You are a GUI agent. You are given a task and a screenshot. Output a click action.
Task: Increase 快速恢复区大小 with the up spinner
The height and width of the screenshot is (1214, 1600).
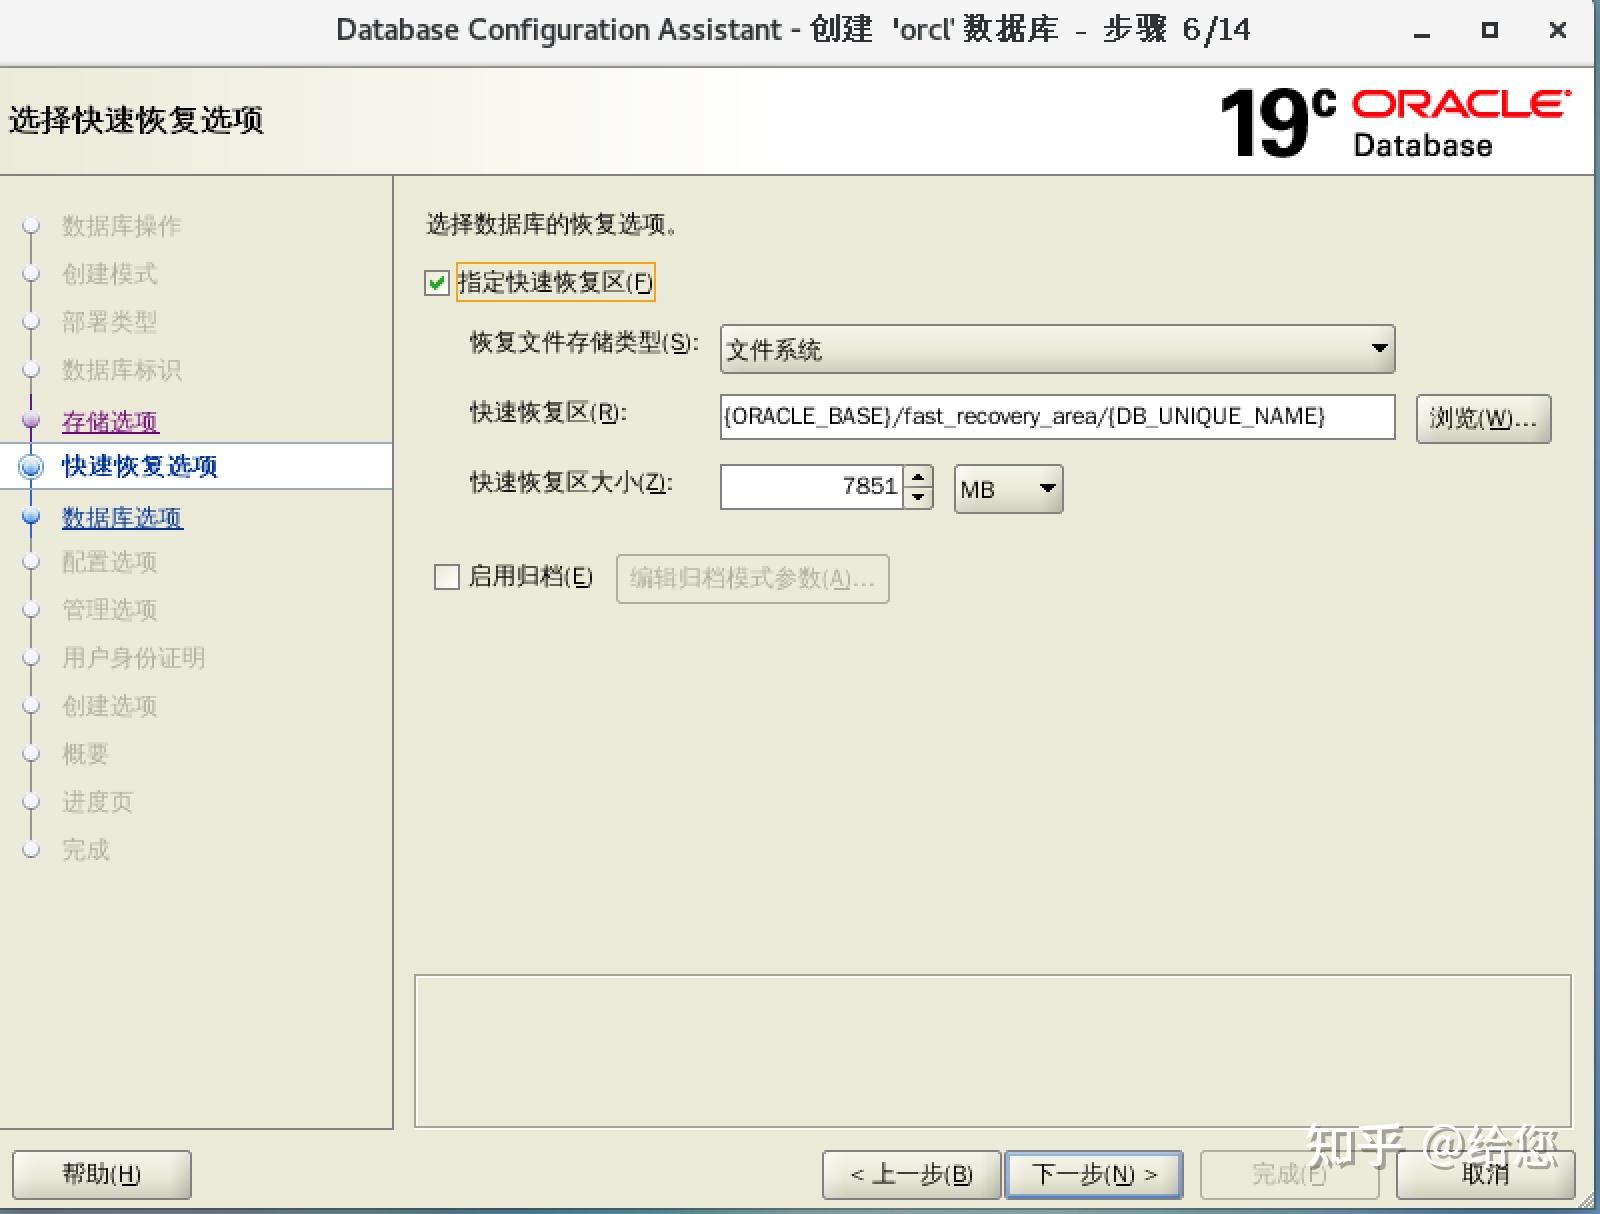click(x=919, y=478)
